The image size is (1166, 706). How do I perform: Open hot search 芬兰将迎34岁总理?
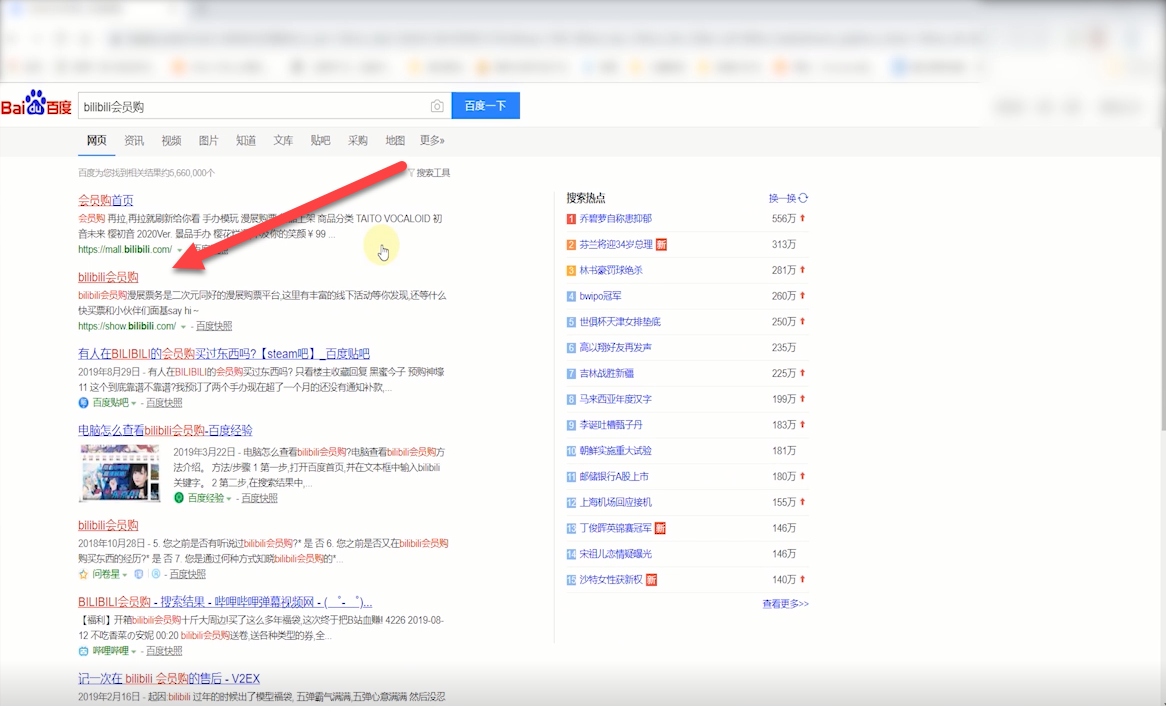point(616,244)
